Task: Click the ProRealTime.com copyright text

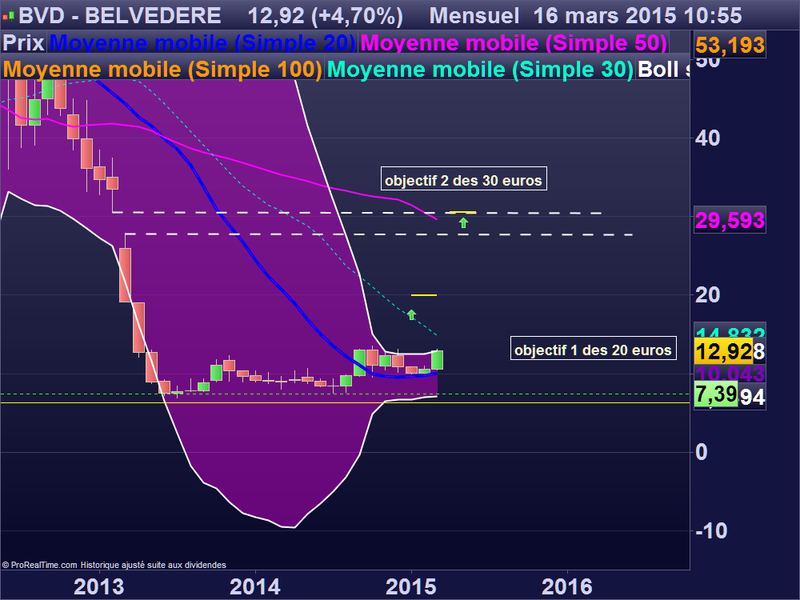Action: tap(114, 565)
